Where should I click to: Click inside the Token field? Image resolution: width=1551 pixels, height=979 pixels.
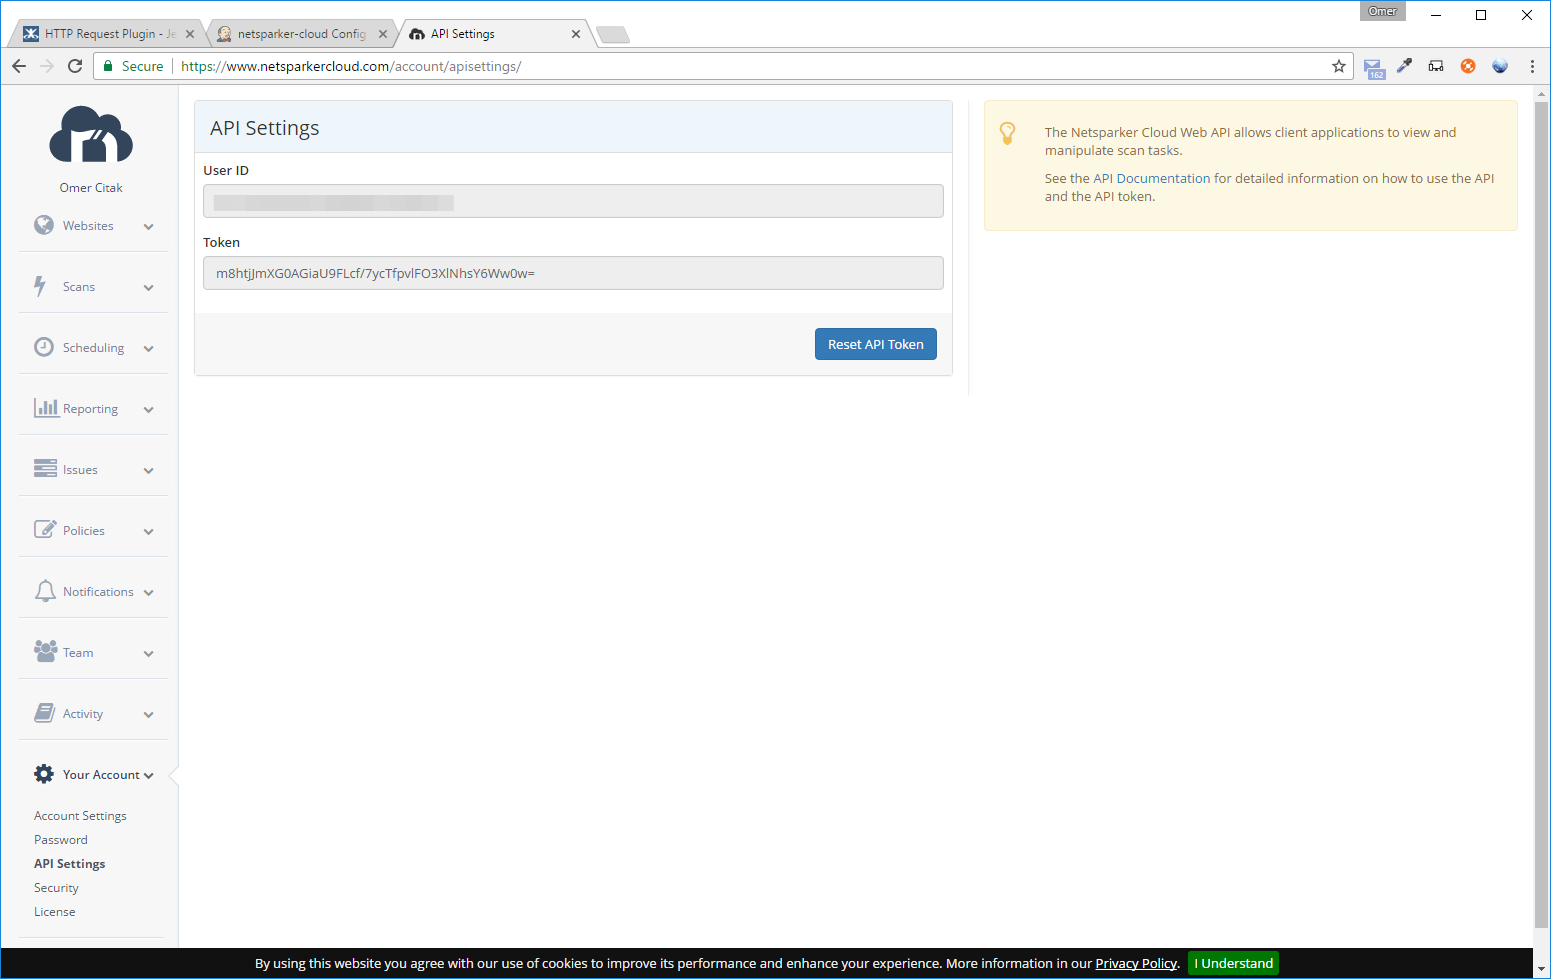[573, 272]
